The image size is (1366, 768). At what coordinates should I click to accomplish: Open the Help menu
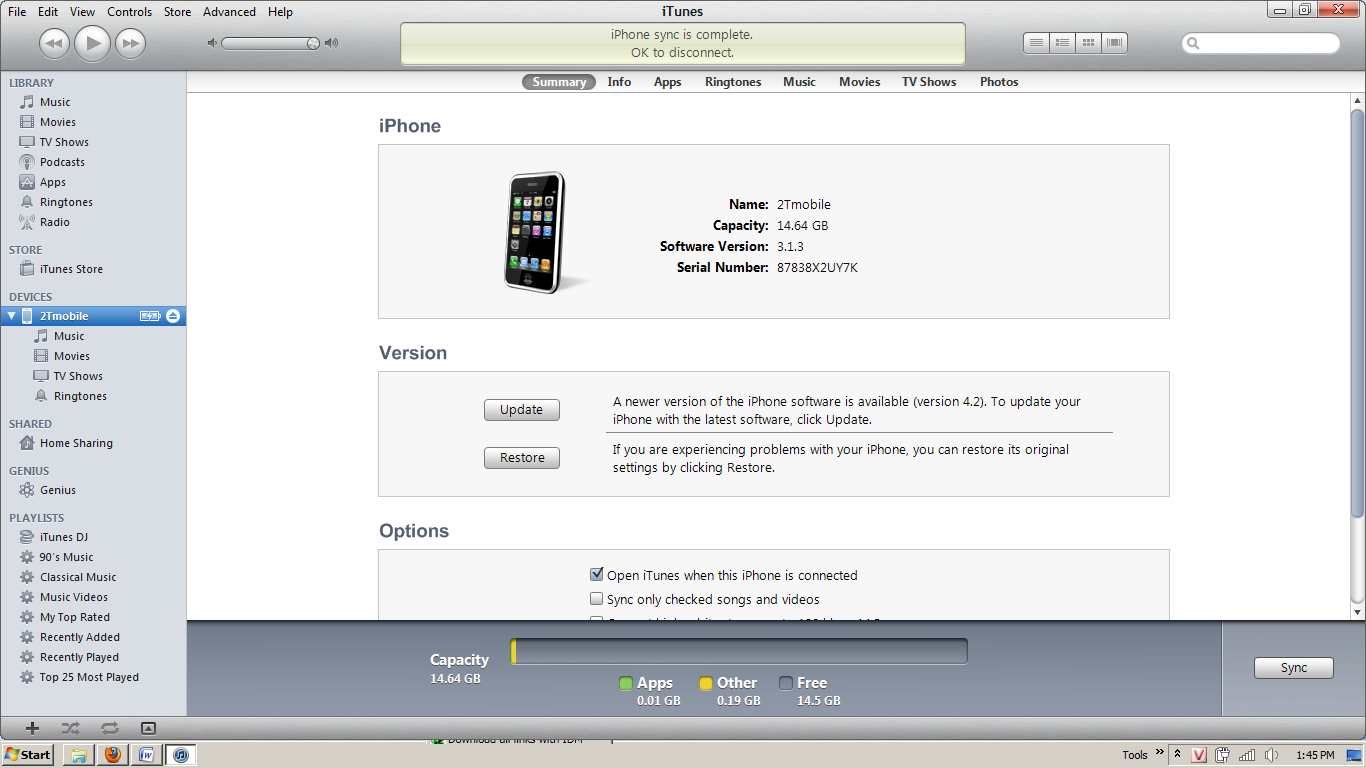pyautogui.click(x=280, y=12)
